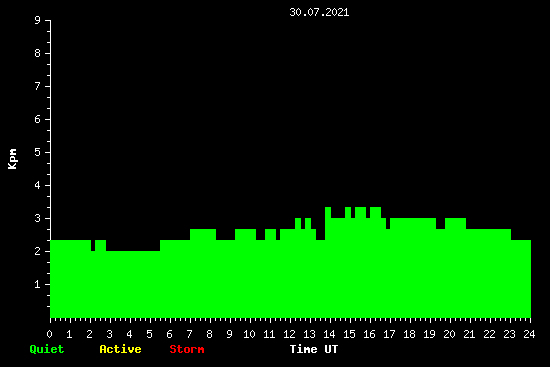Viewport: 550px width, 367px height.
Task: Click hour 6 on the time axis
Action: 169,334
